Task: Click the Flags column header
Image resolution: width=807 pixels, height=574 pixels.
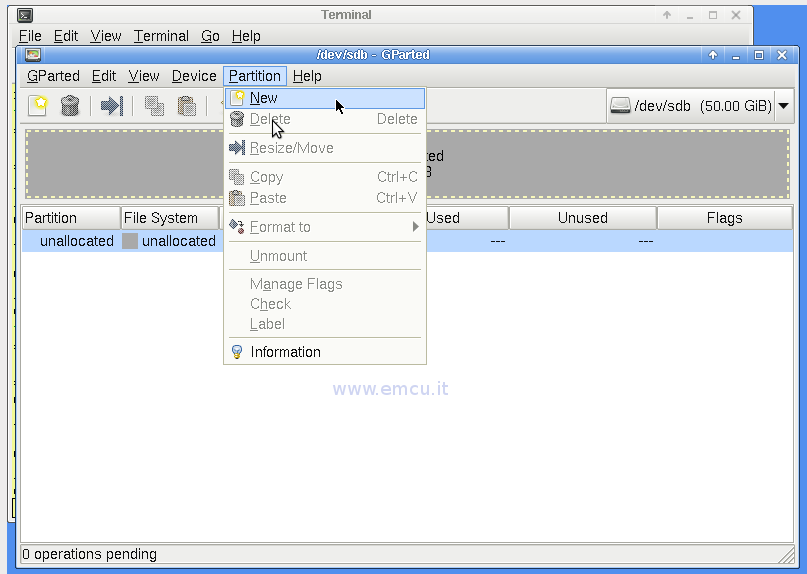Action: [x=725, y=218]
